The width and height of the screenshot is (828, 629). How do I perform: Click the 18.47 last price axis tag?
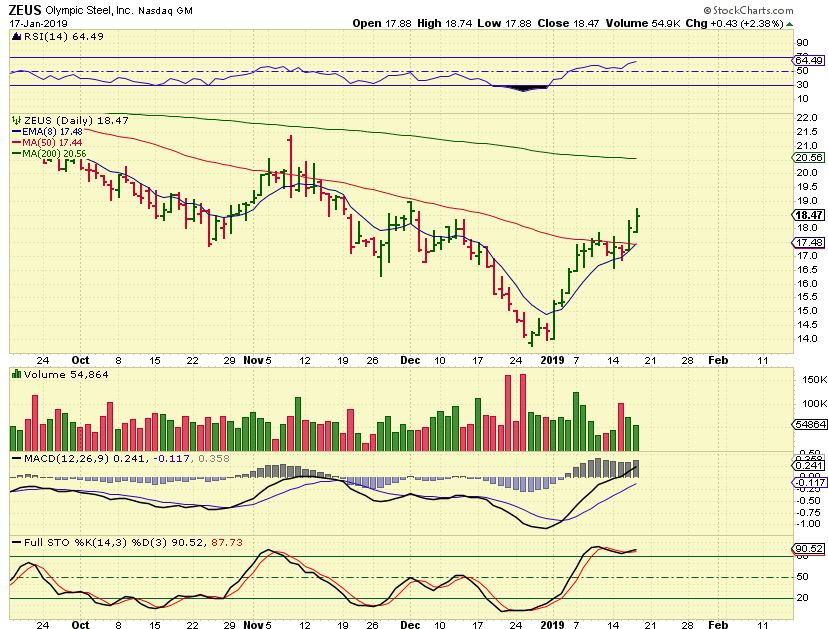tap(808, 215)
